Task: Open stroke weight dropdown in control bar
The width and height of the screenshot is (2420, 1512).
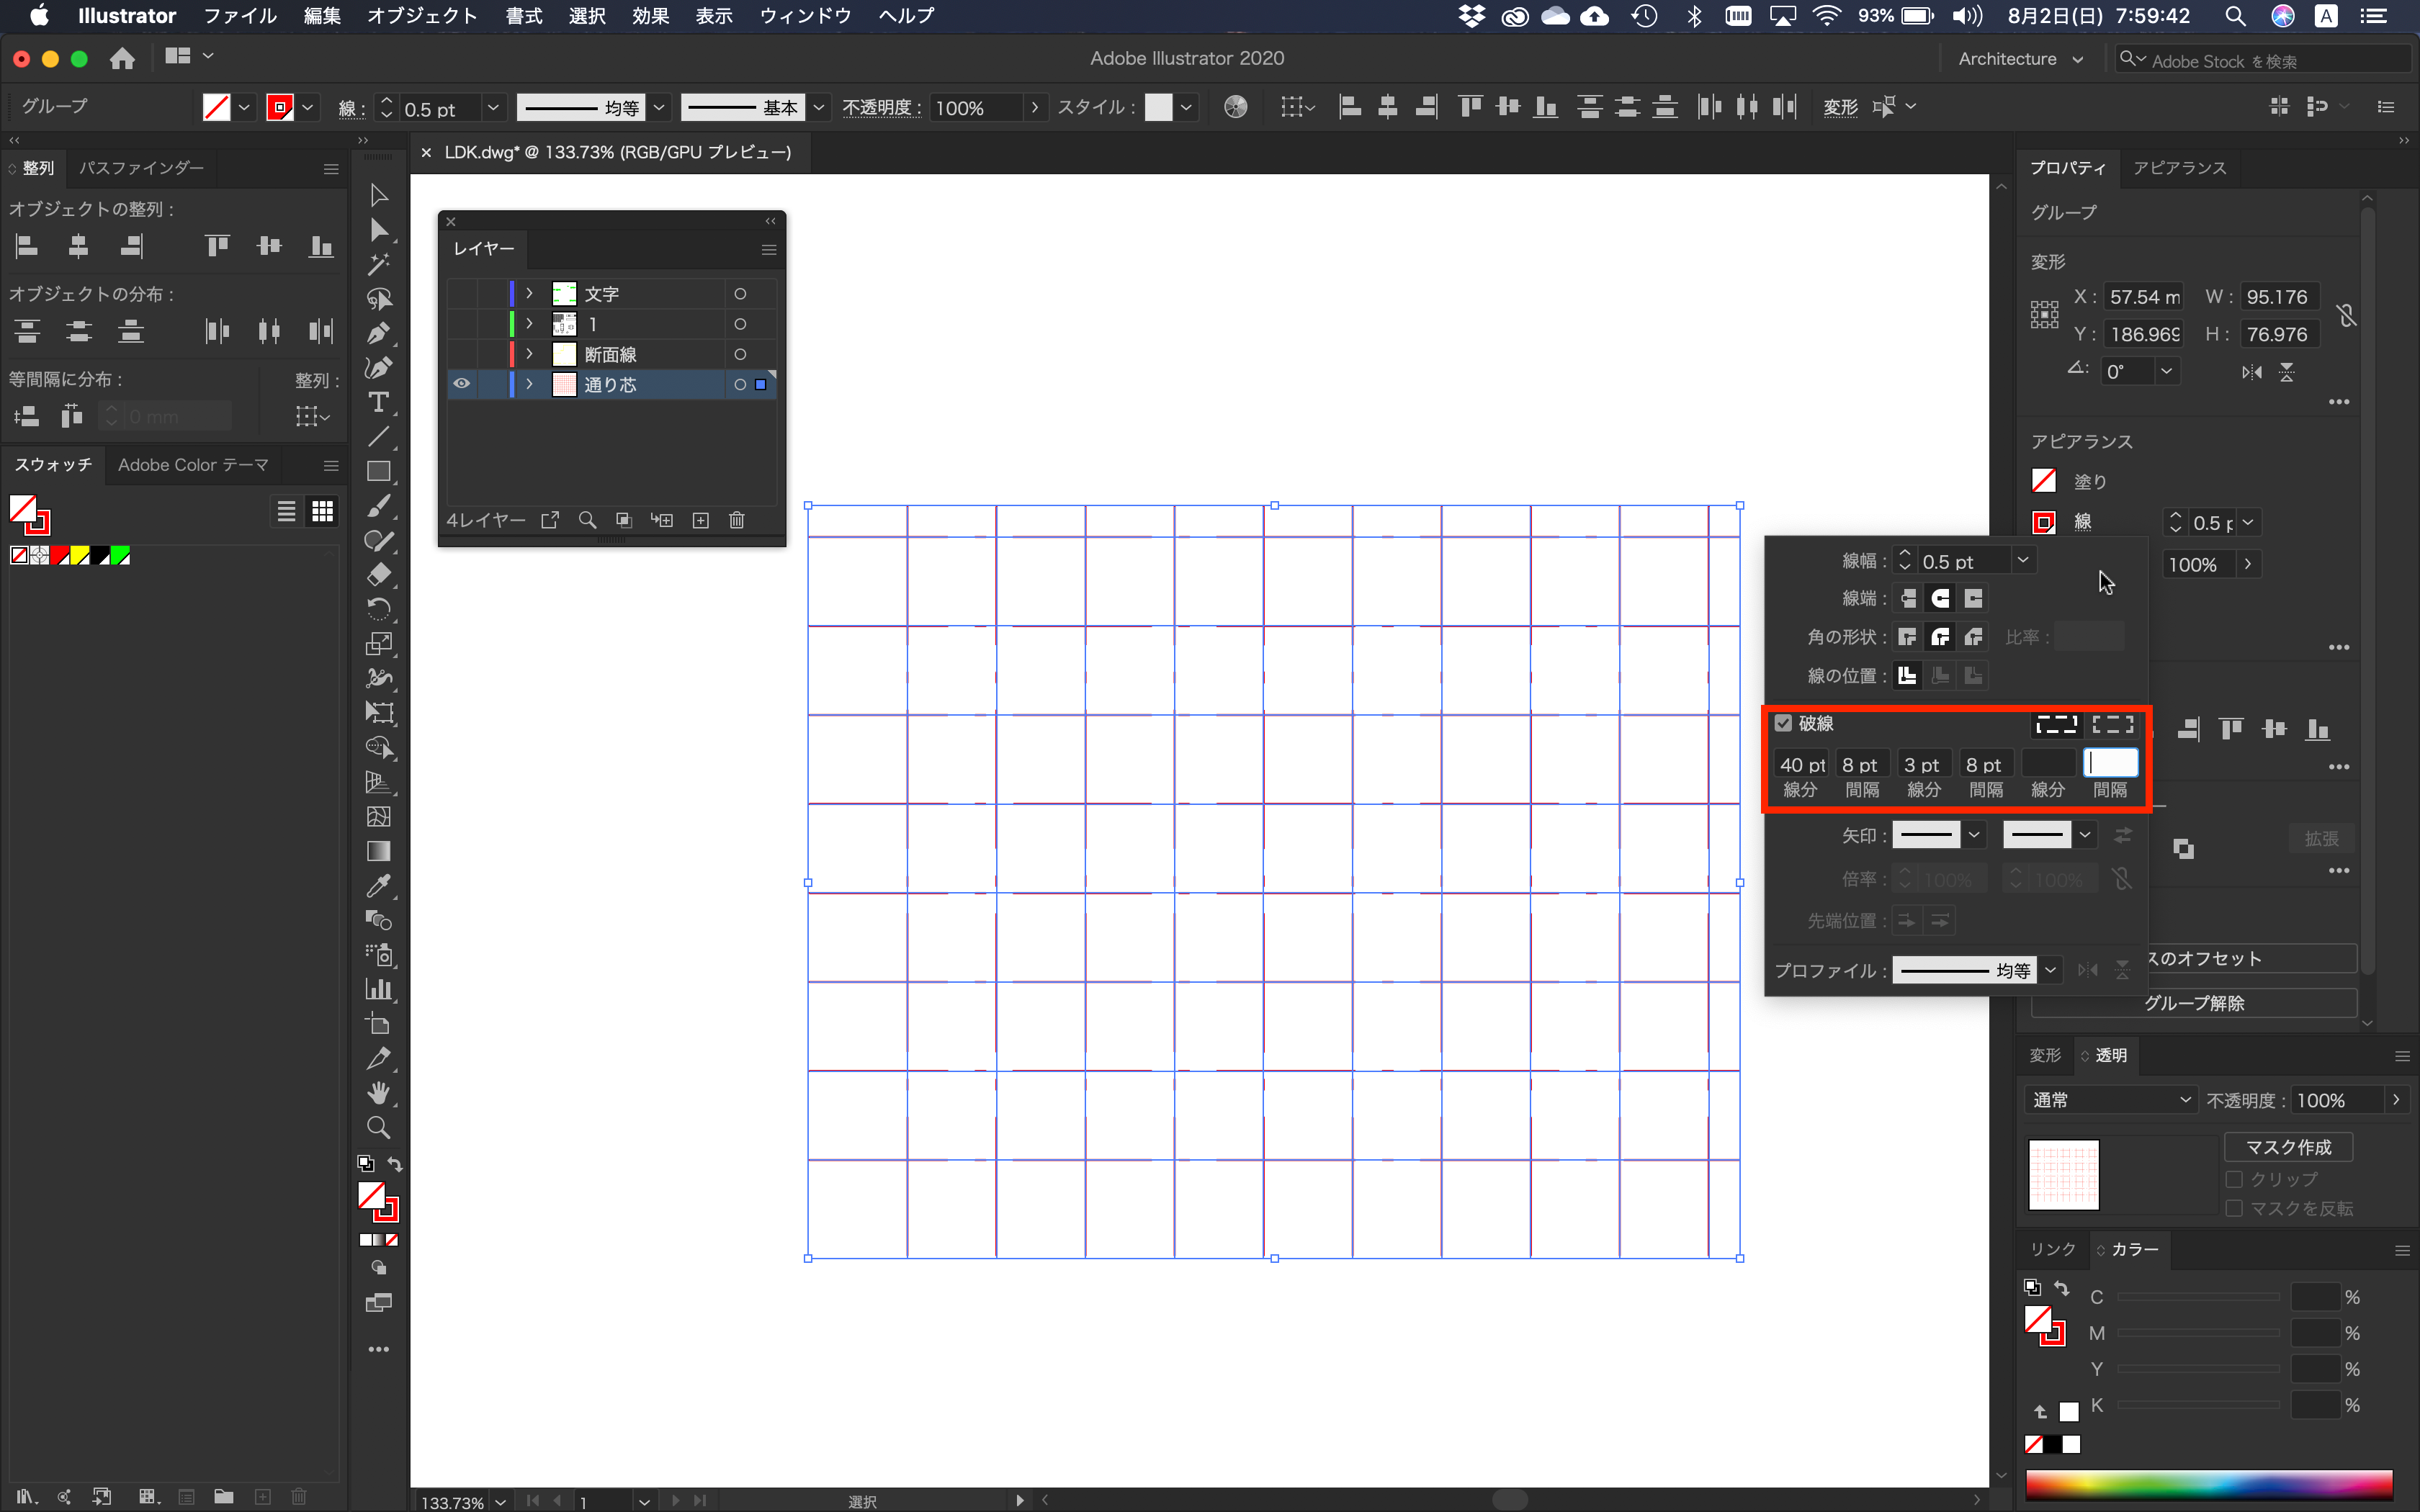Action: [493, 107]
